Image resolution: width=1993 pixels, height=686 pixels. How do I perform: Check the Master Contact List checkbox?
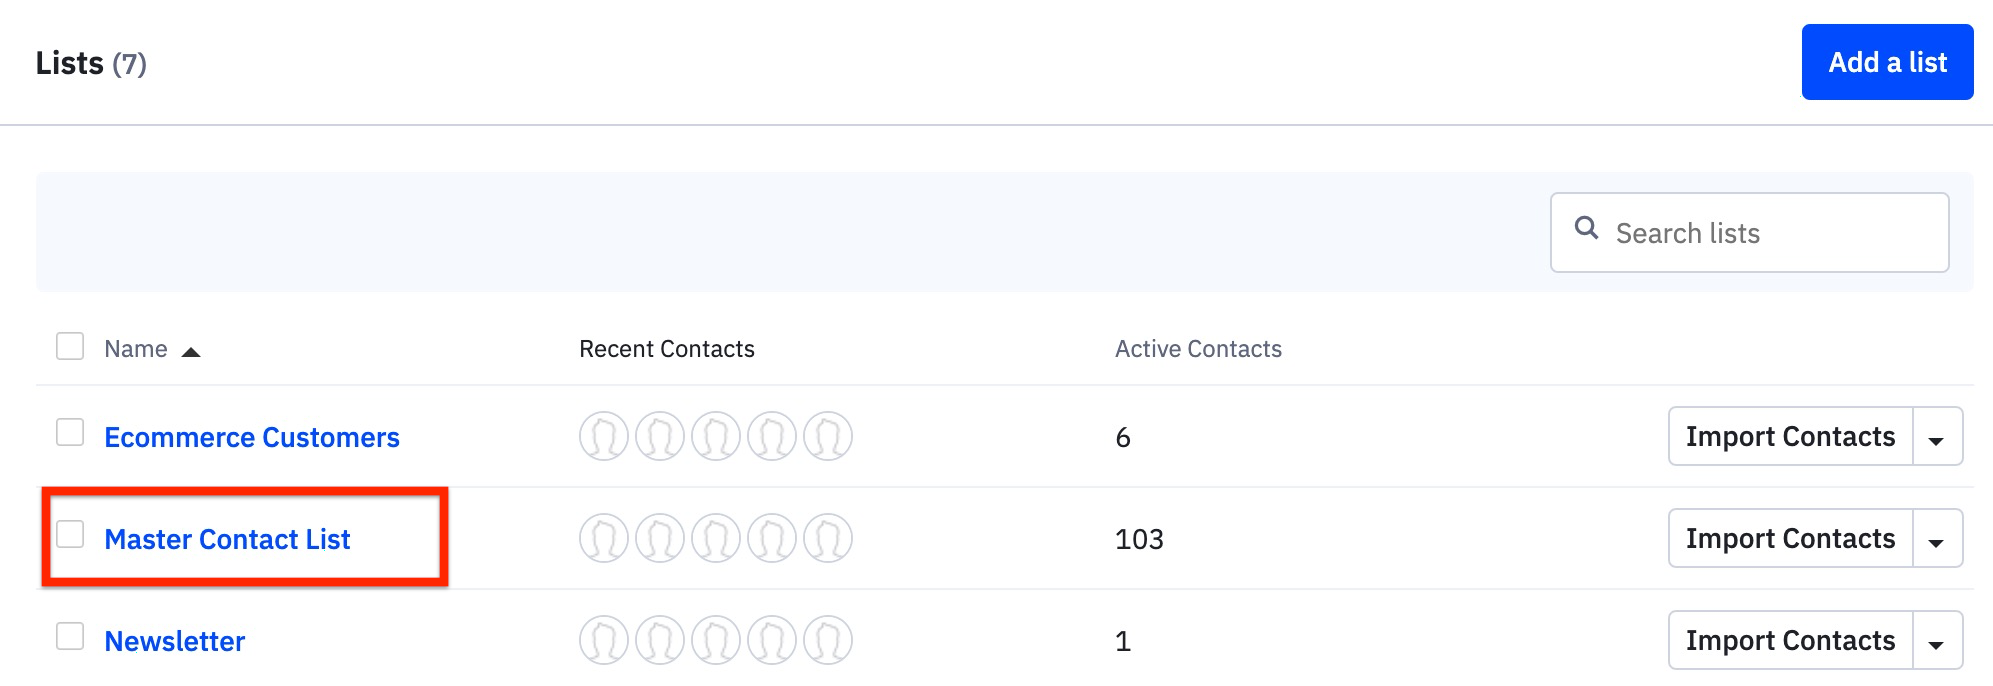(x=70, y=535)
